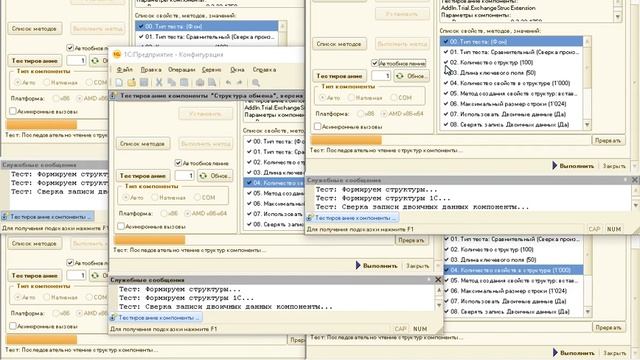Click the repeat-count field in the Конфигурация window
640x360 pixels.
184,176
